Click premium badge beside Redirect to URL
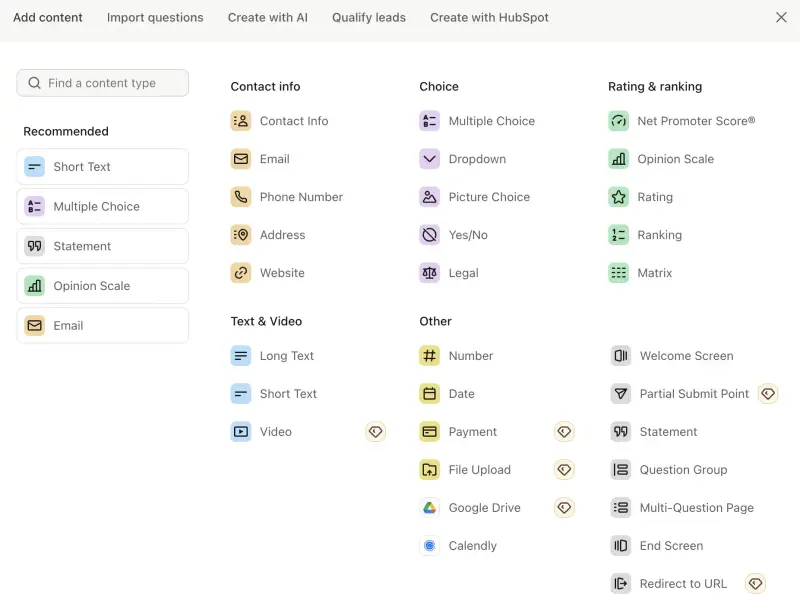This screenshot has height=612, width=800. pyautogui.click(x=756, y=583)
